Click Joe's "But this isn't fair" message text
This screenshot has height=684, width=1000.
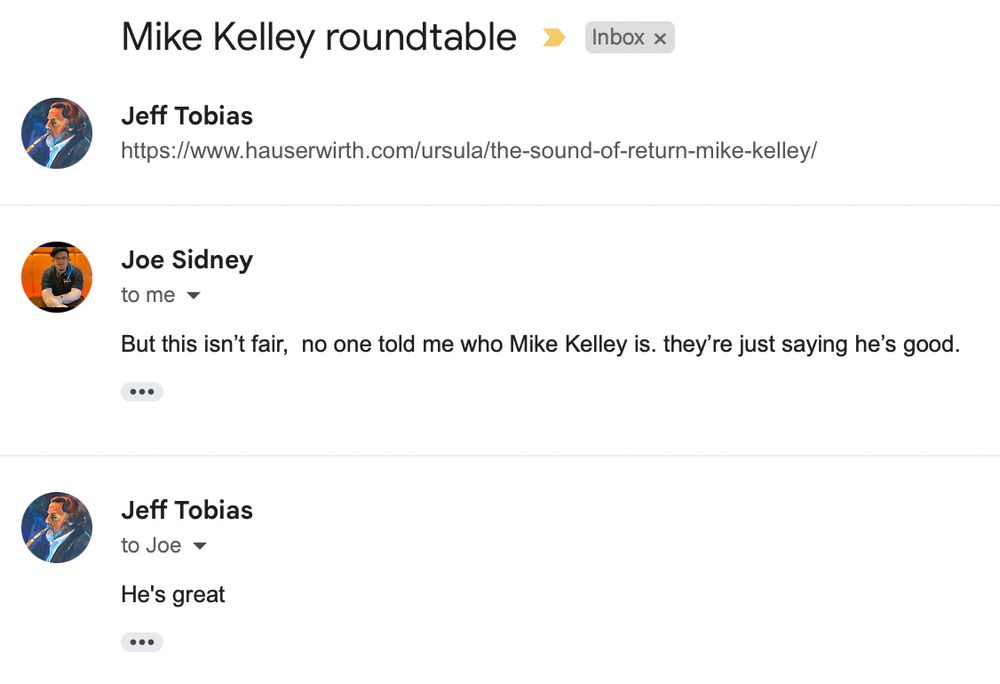pos(540,345)
